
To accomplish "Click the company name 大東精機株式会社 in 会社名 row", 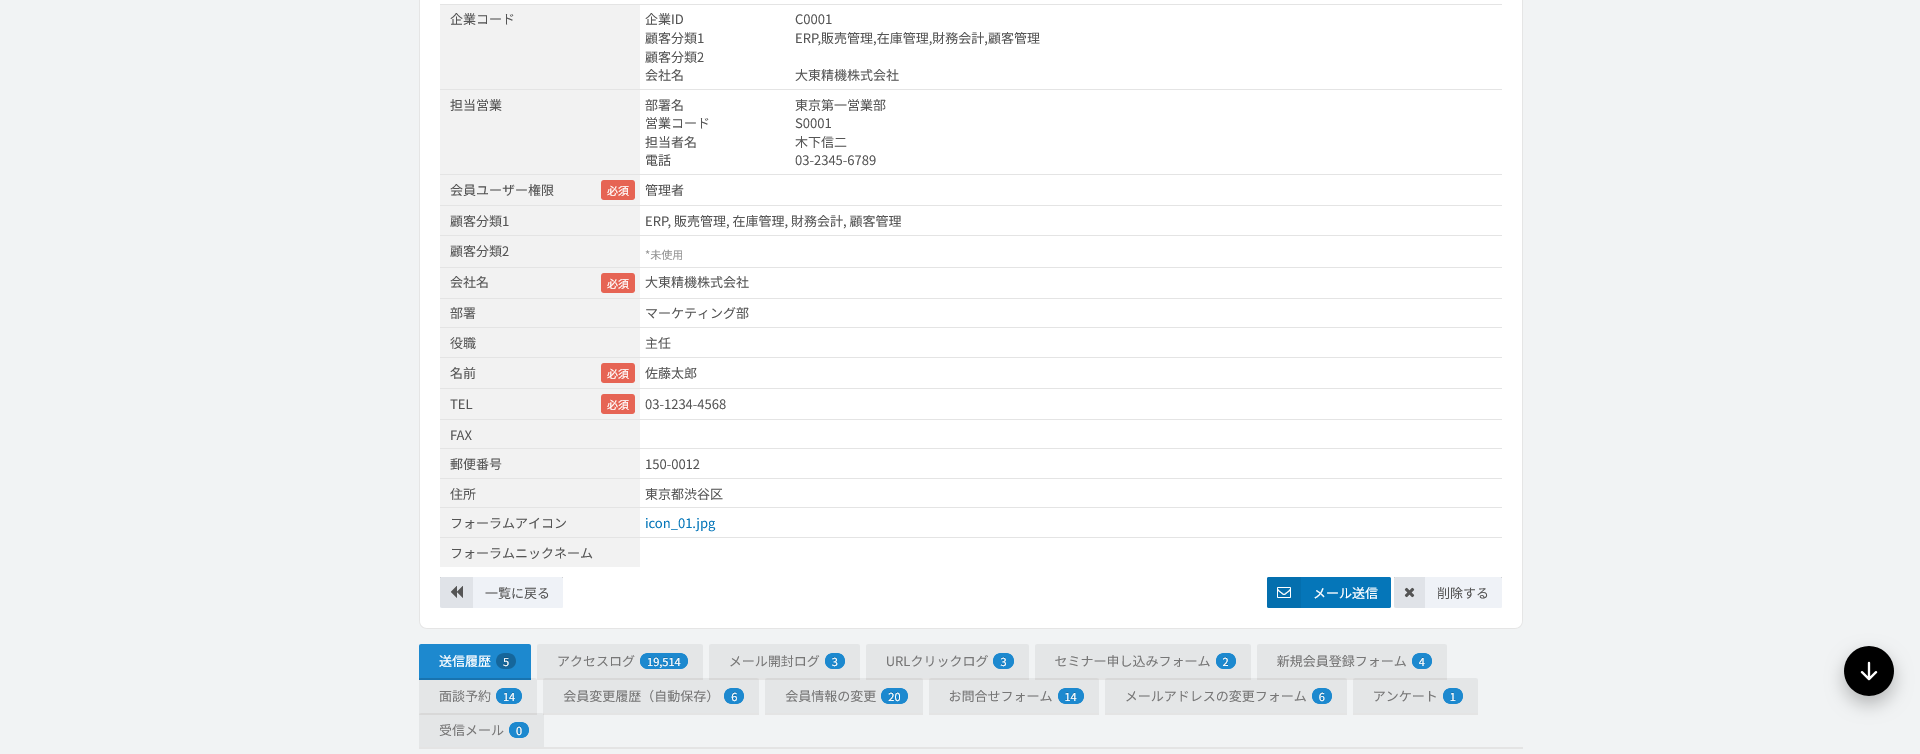I will (697, 282).
